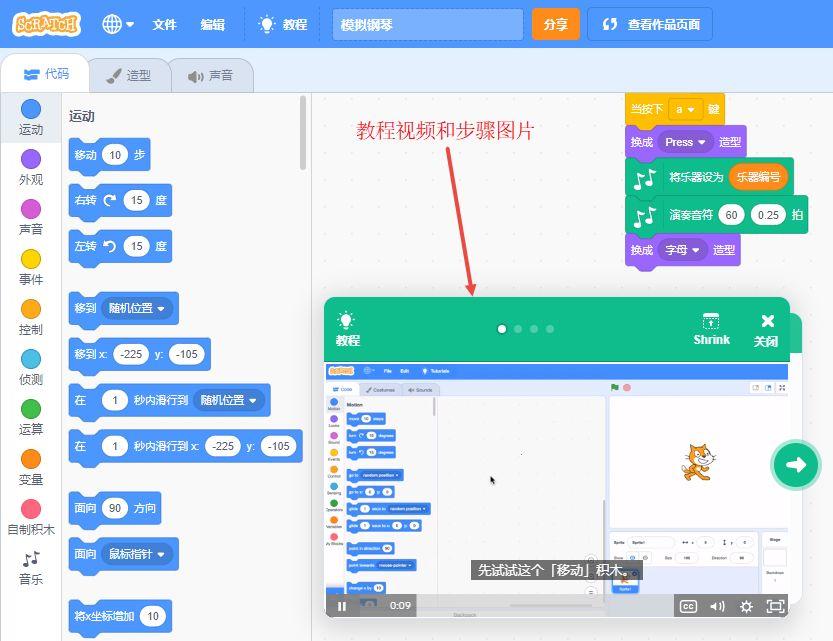Toggle closed captions on the video

(688, 606)
